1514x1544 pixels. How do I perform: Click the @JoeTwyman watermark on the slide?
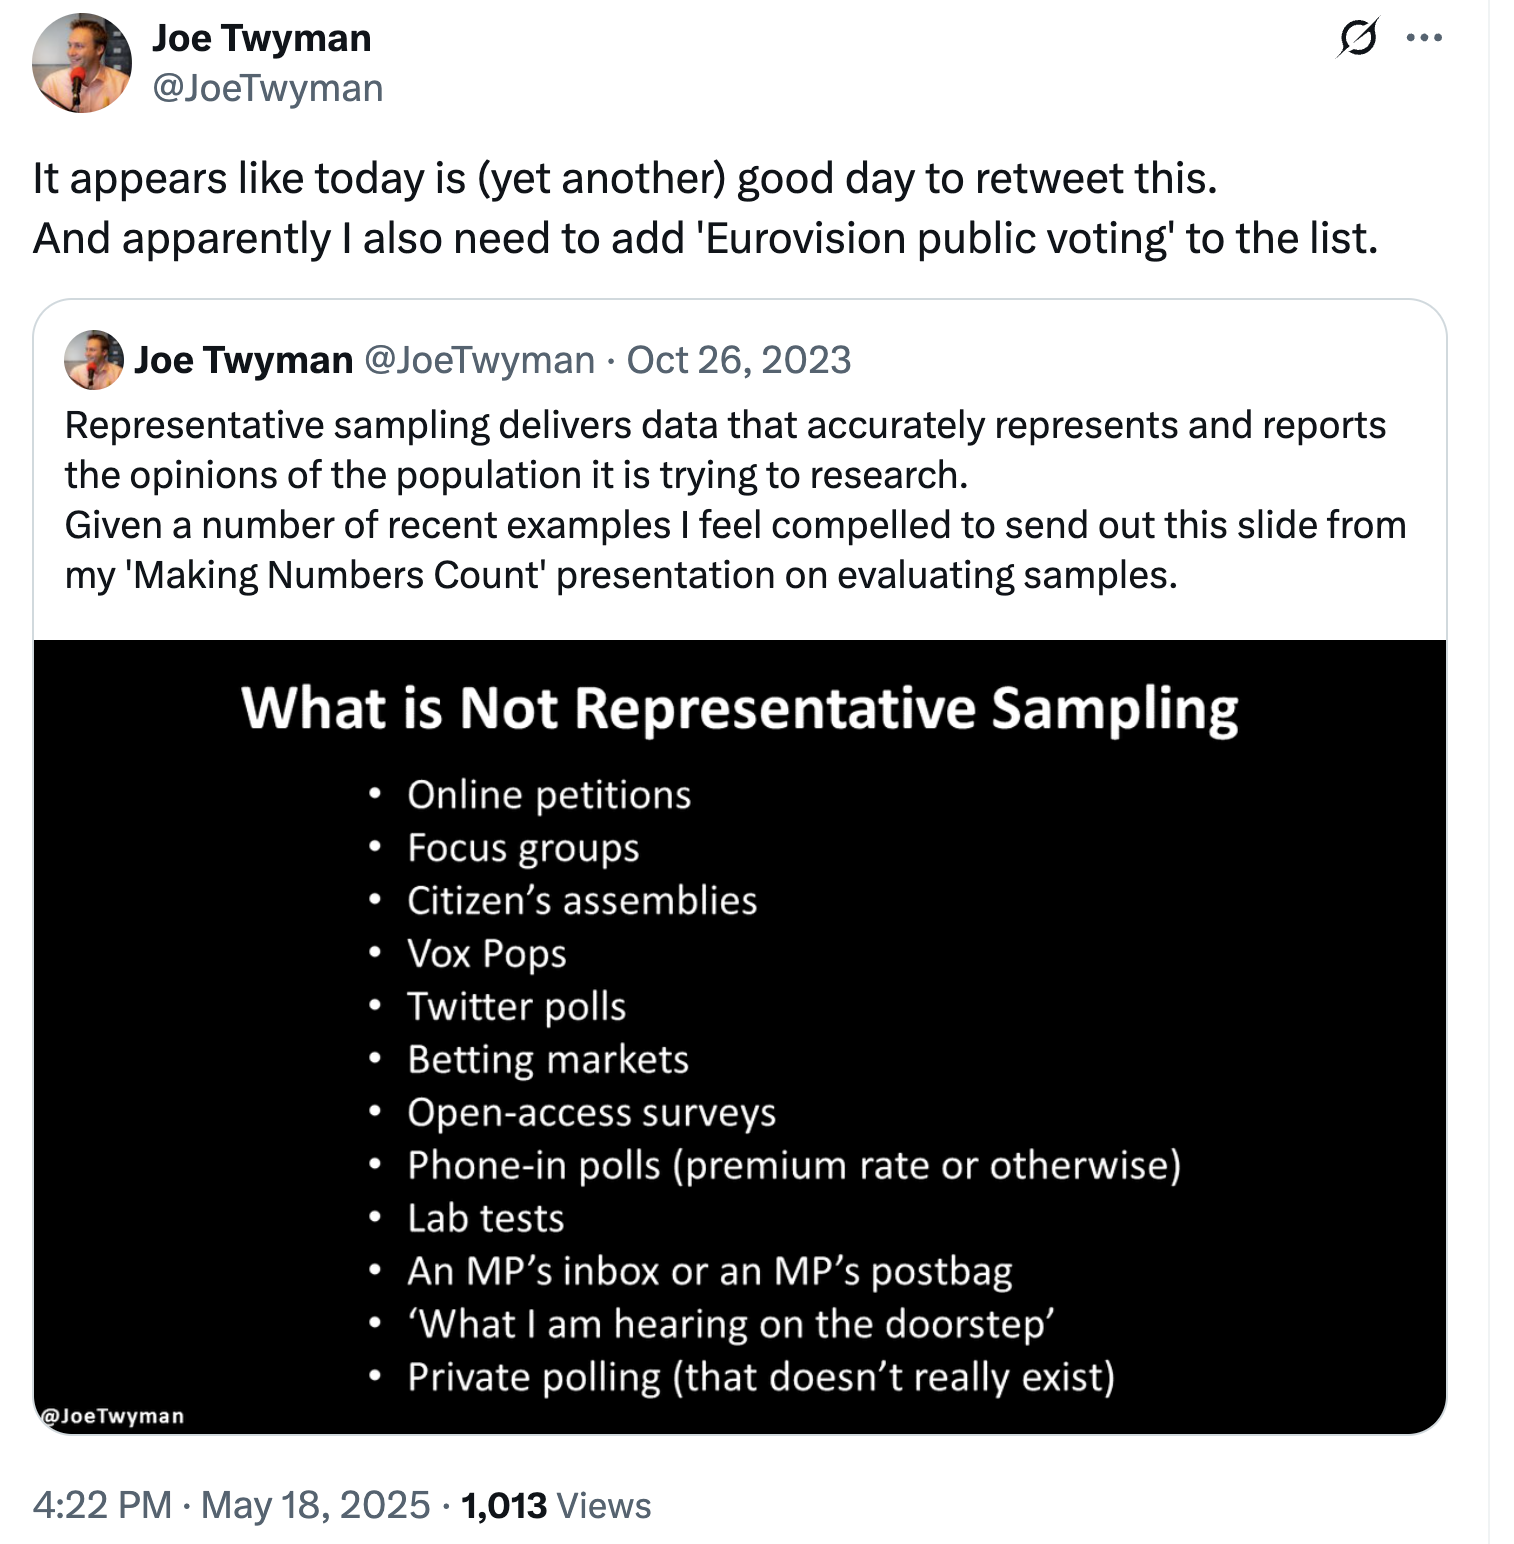(x=112, y=1416)
